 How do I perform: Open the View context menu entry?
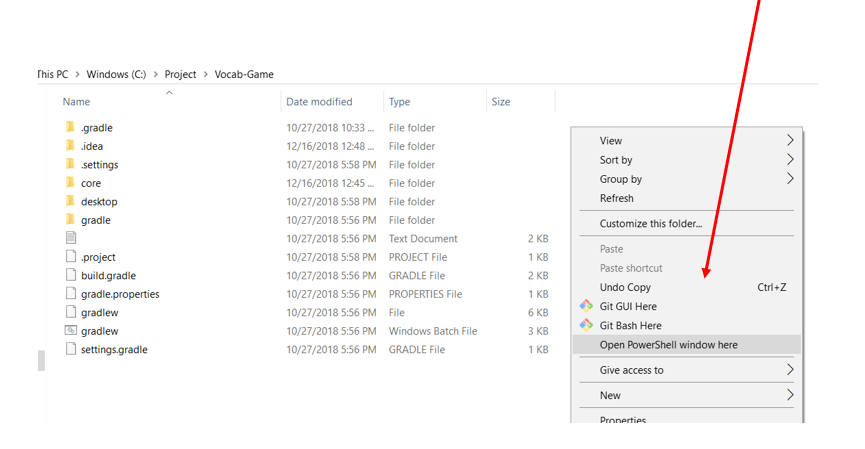click(686, 141)
